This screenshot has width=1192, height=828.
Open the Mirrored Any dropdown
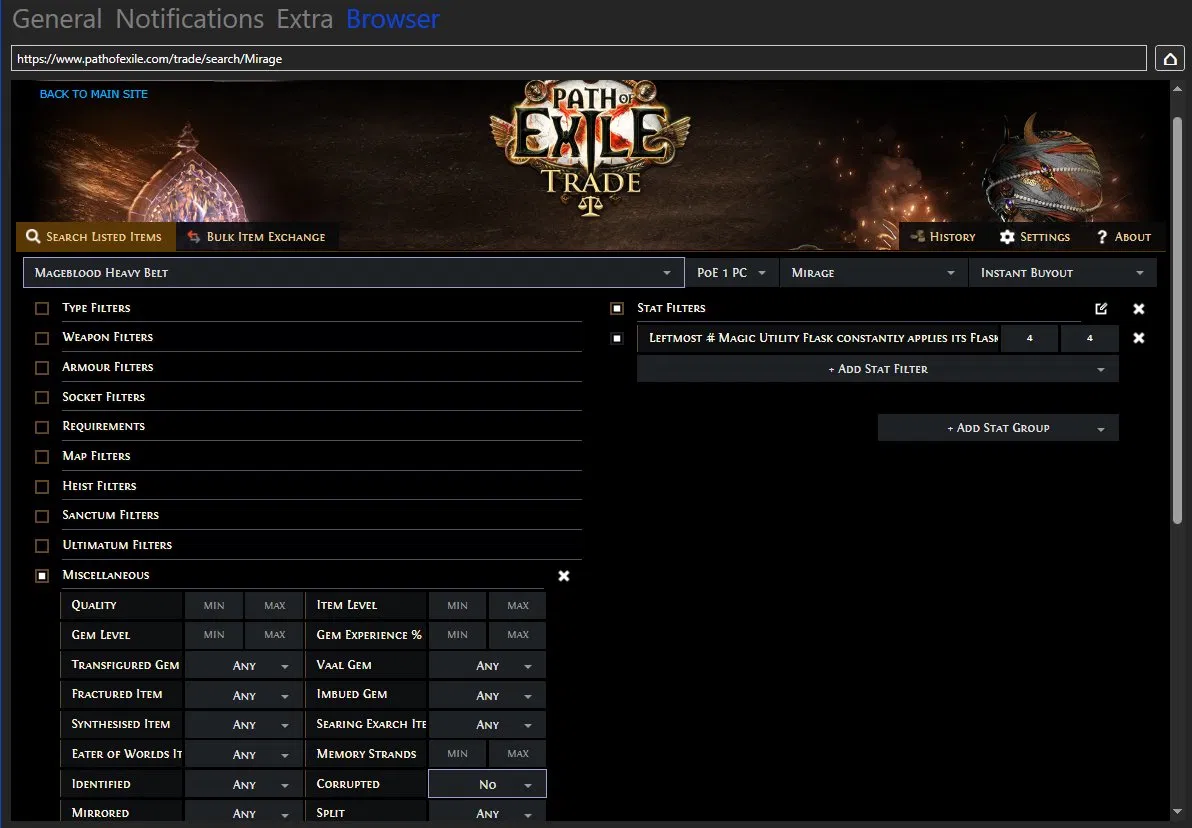243,811
